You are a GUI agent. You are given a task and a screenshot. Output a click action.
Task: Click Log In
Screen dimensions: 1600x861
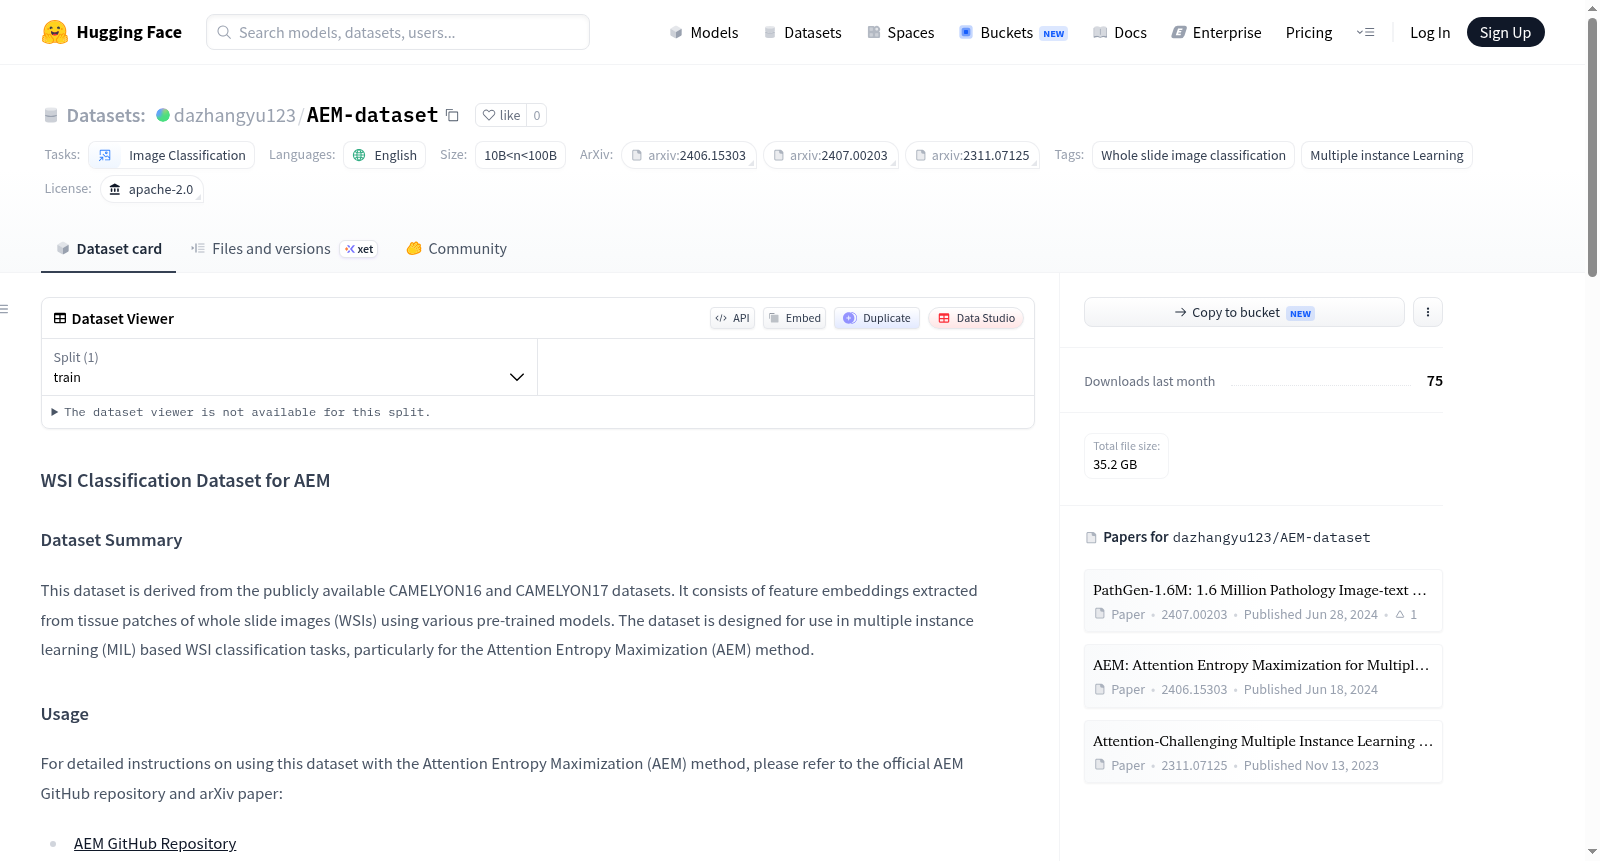pyautogui.click(x=1430, y=32)
